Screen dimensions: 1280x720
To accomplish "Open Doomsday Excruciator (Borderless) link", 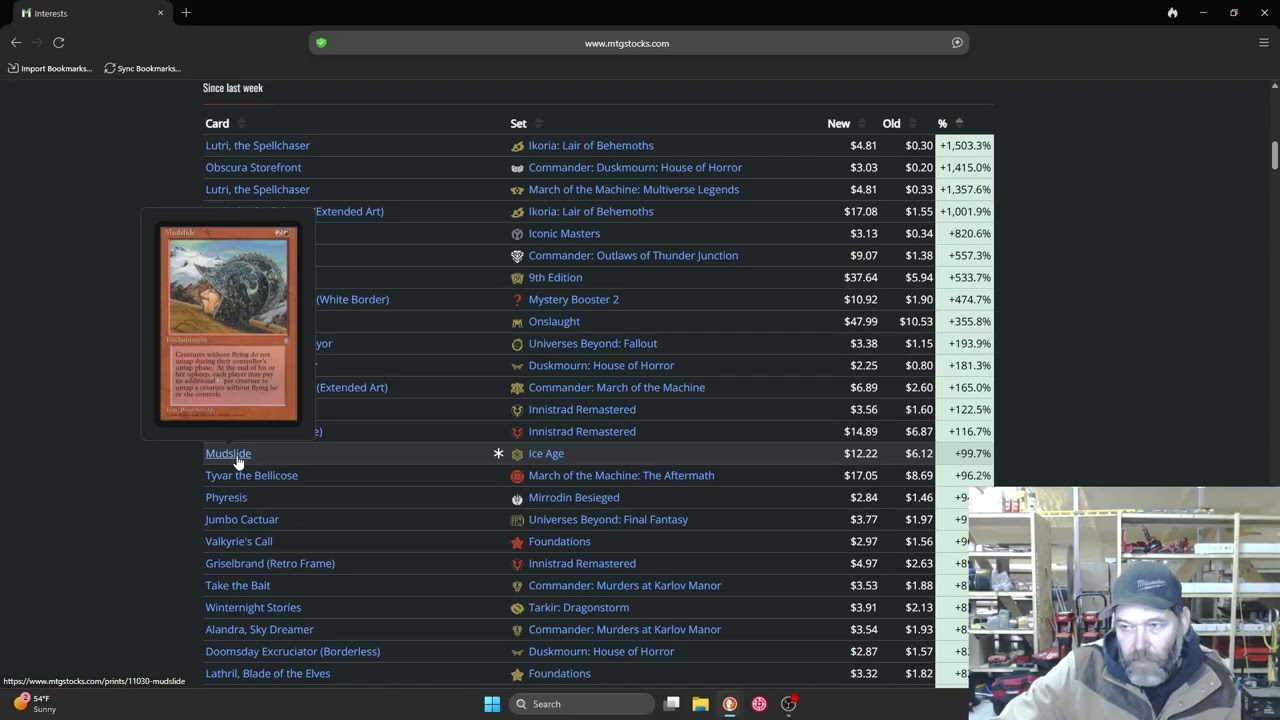I will 292,651.
